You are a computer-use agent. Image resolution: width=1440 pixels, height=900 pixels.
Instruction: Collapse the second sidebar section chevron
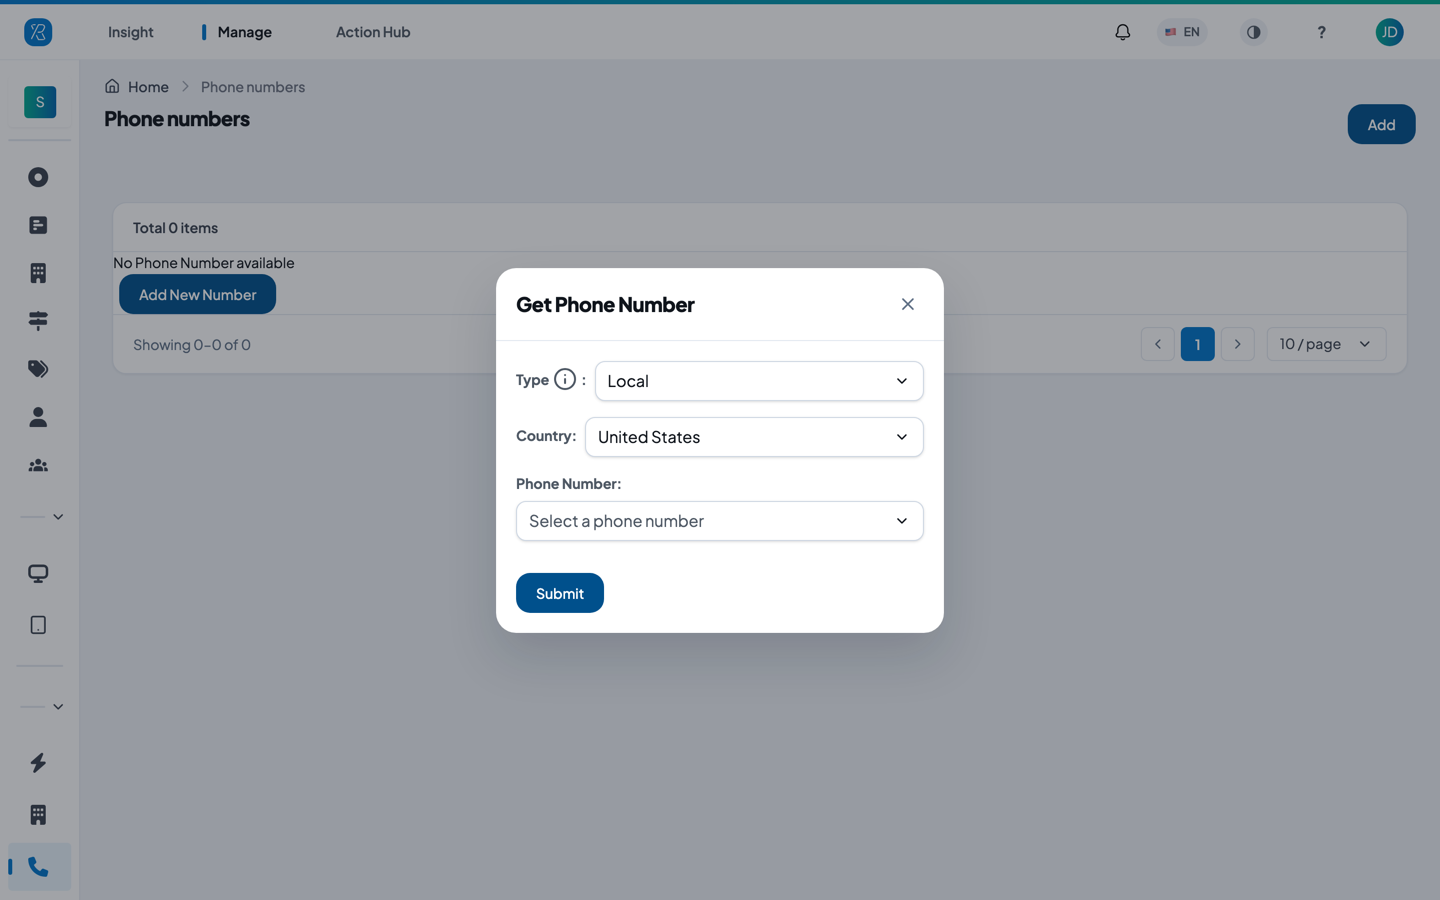point(58,707)
